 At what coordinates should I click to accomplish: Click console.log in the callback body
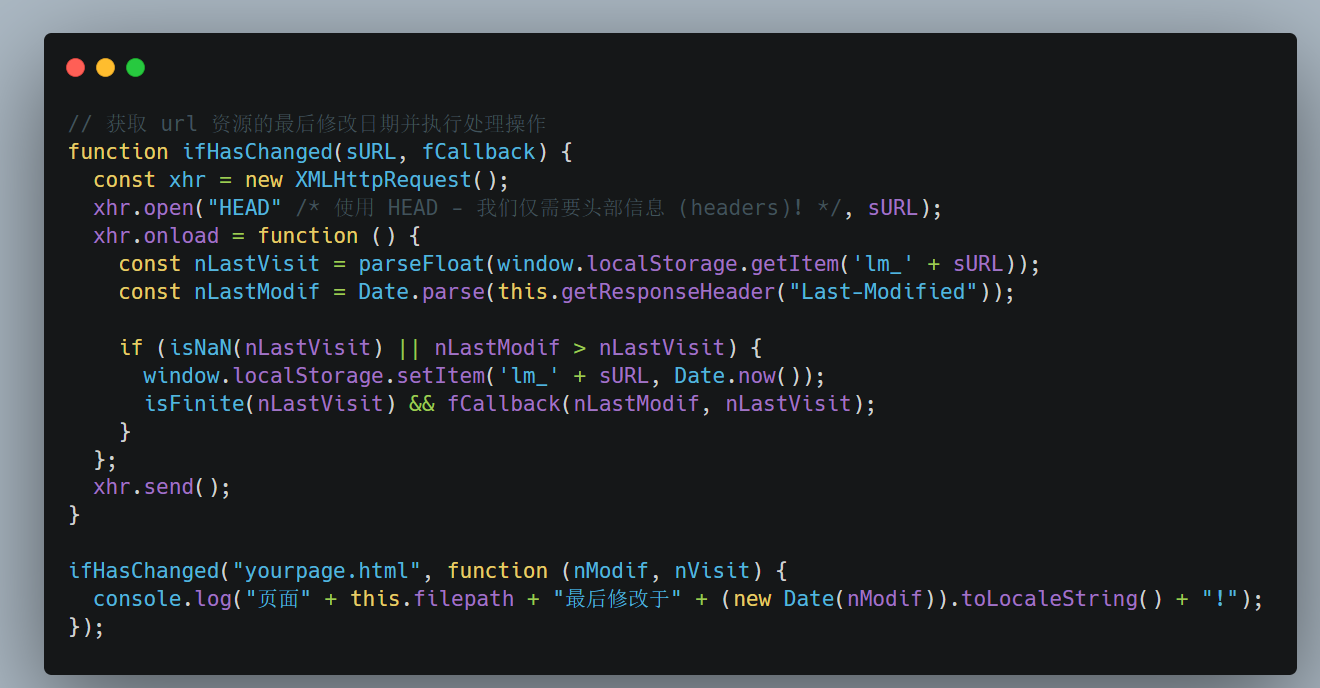point(163,599)
